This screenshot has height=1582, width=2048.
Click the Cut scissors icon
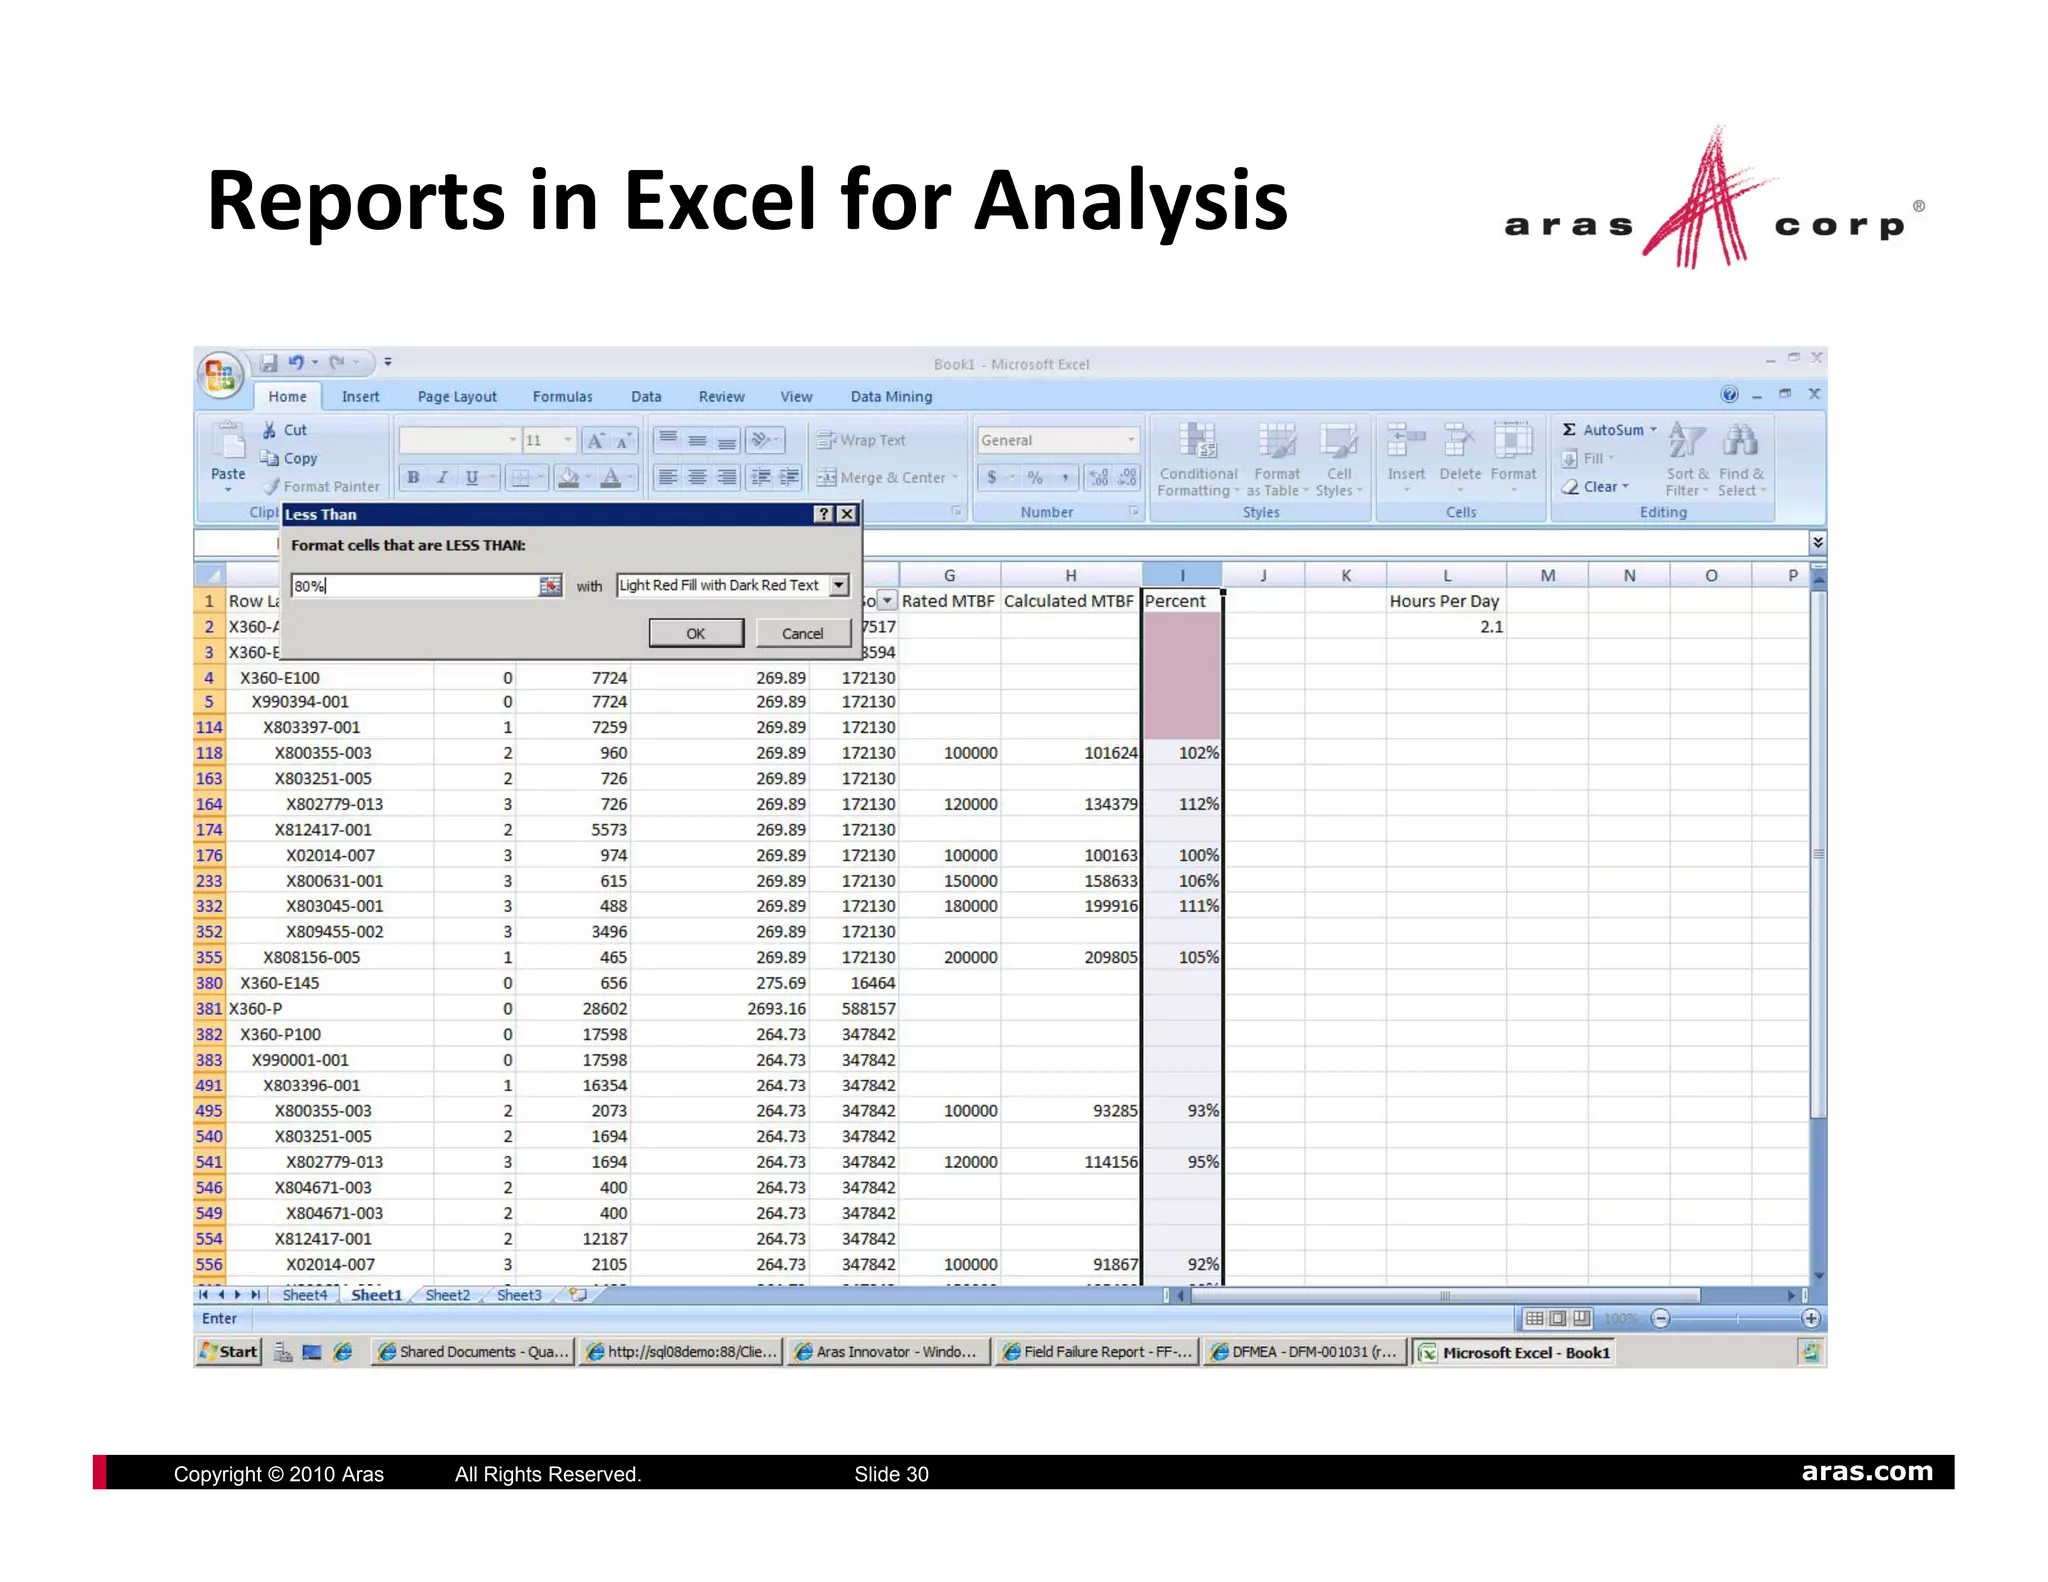(269, 430)
